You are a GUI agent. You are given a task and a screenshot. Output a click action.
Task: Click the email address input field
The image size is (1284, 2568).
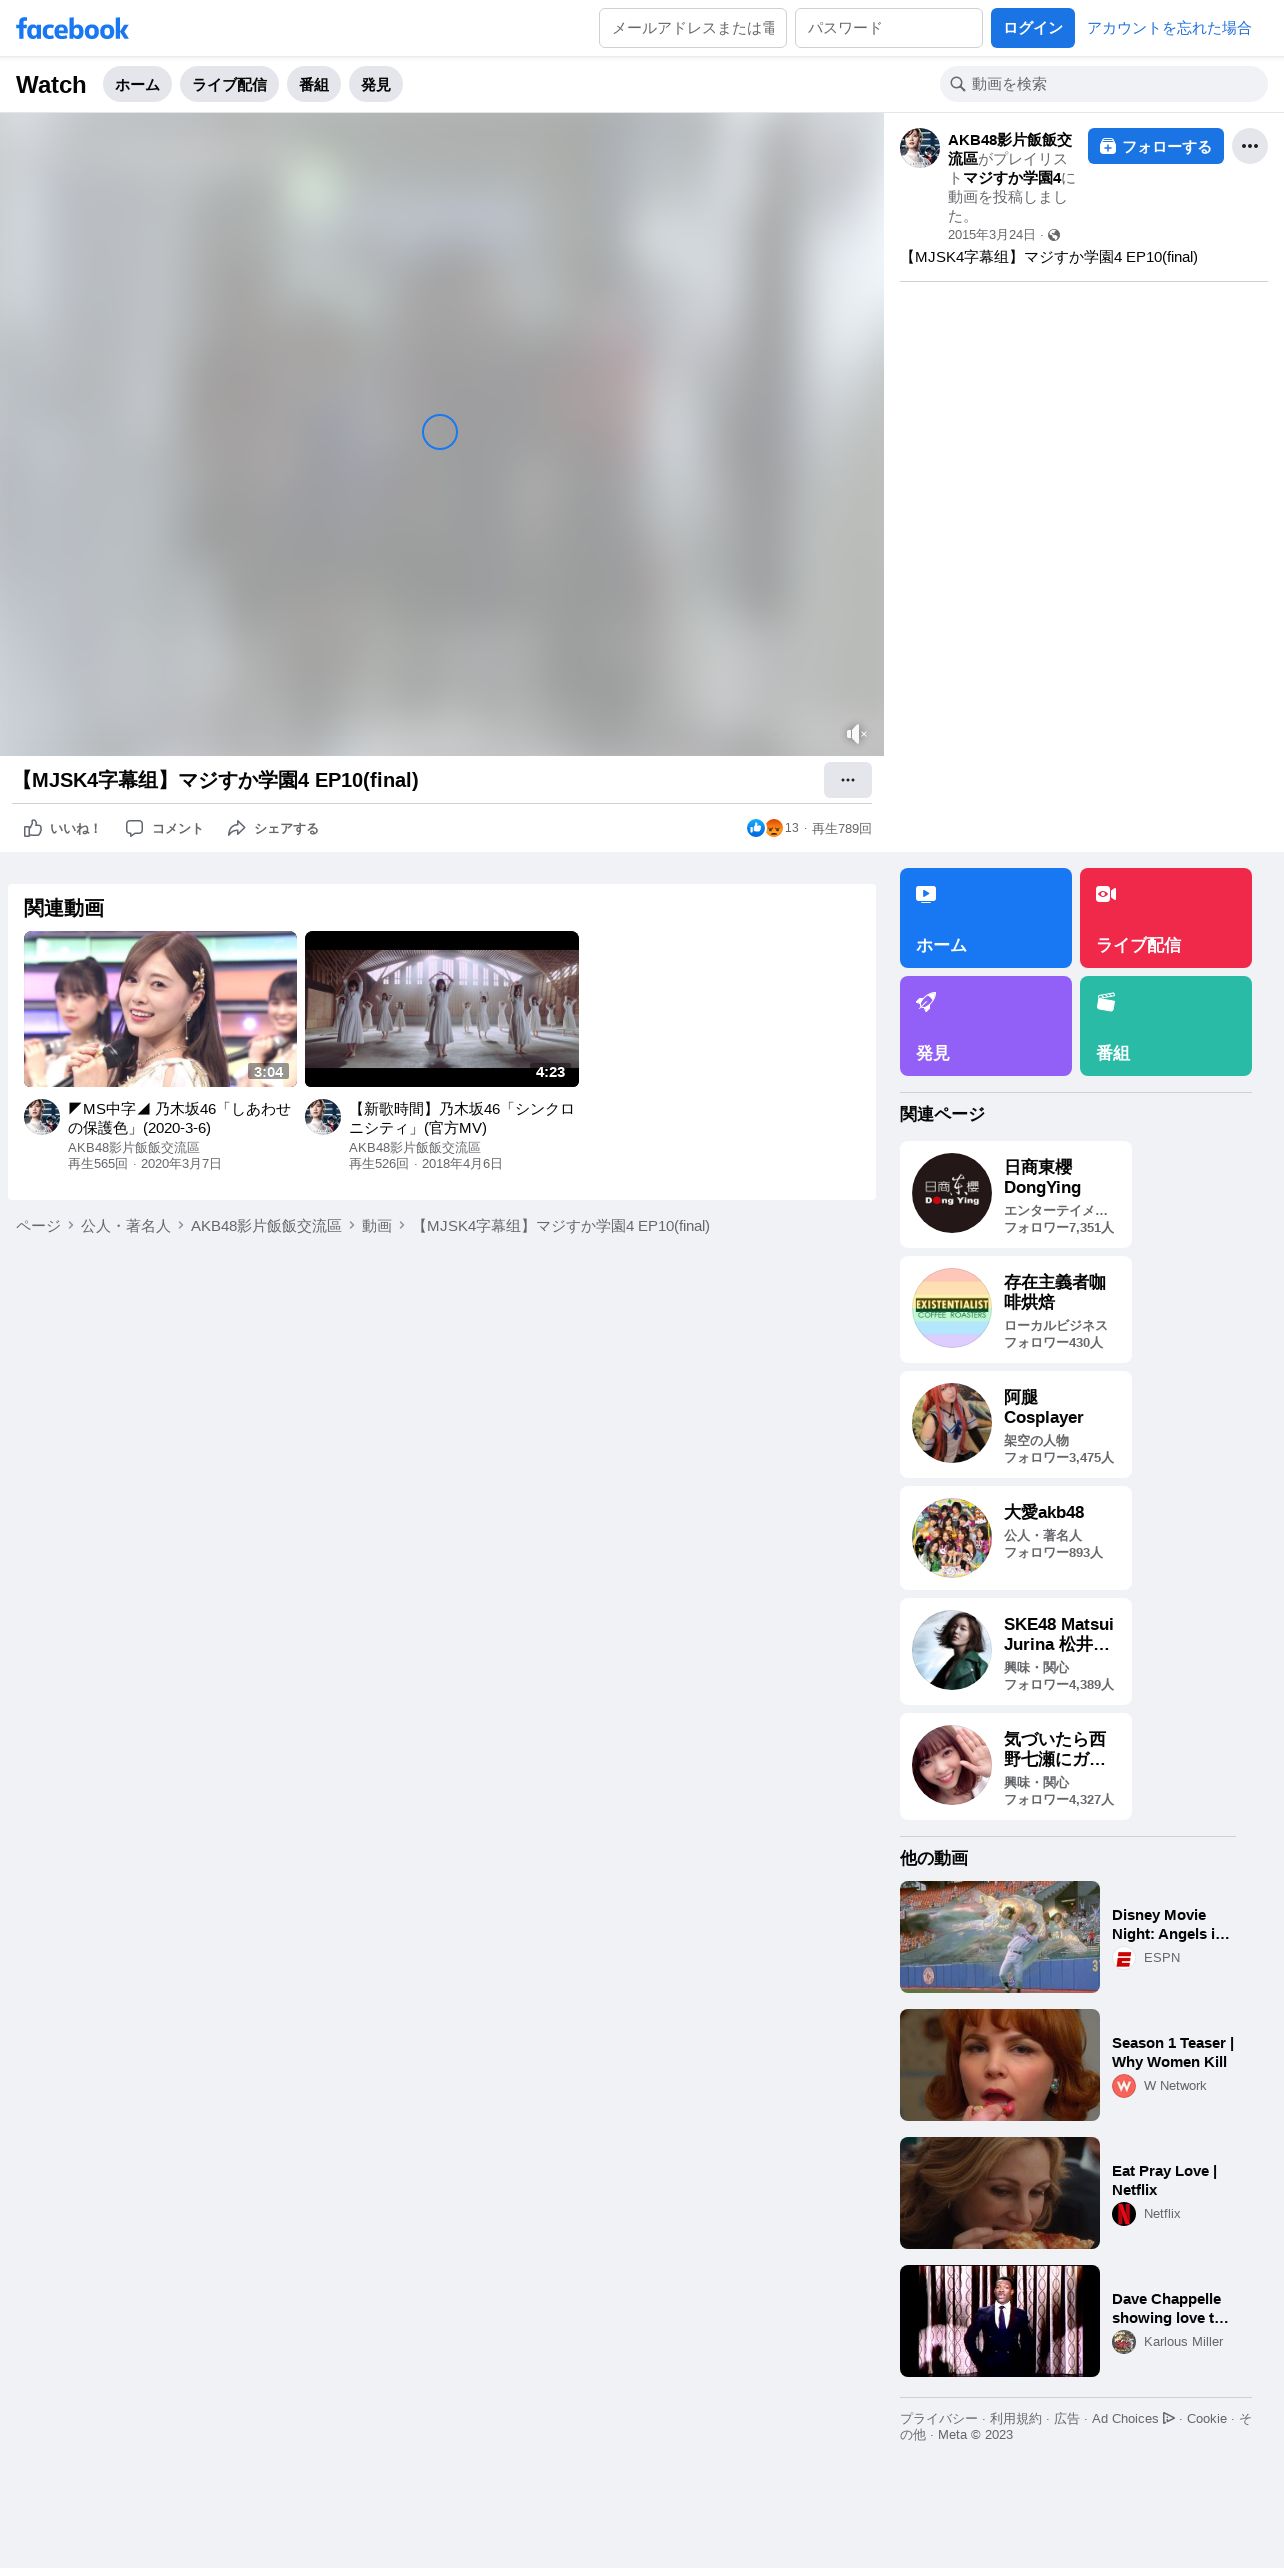pyautogui.click(x=693, y=28)
